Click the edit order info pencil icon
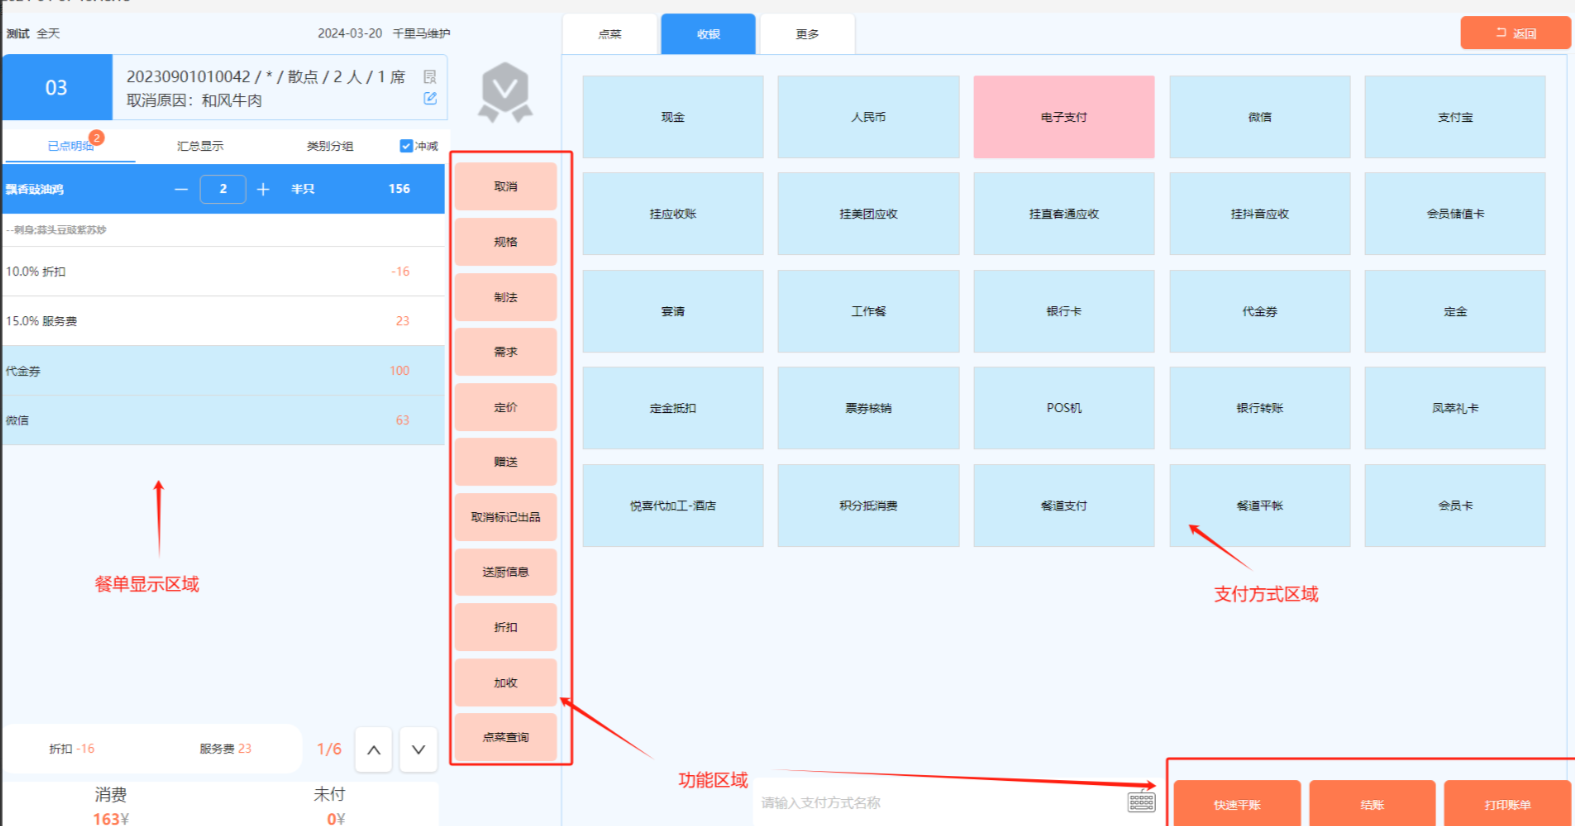The height and width of the screenshot is (826, 1575). [x=430, y=98]
